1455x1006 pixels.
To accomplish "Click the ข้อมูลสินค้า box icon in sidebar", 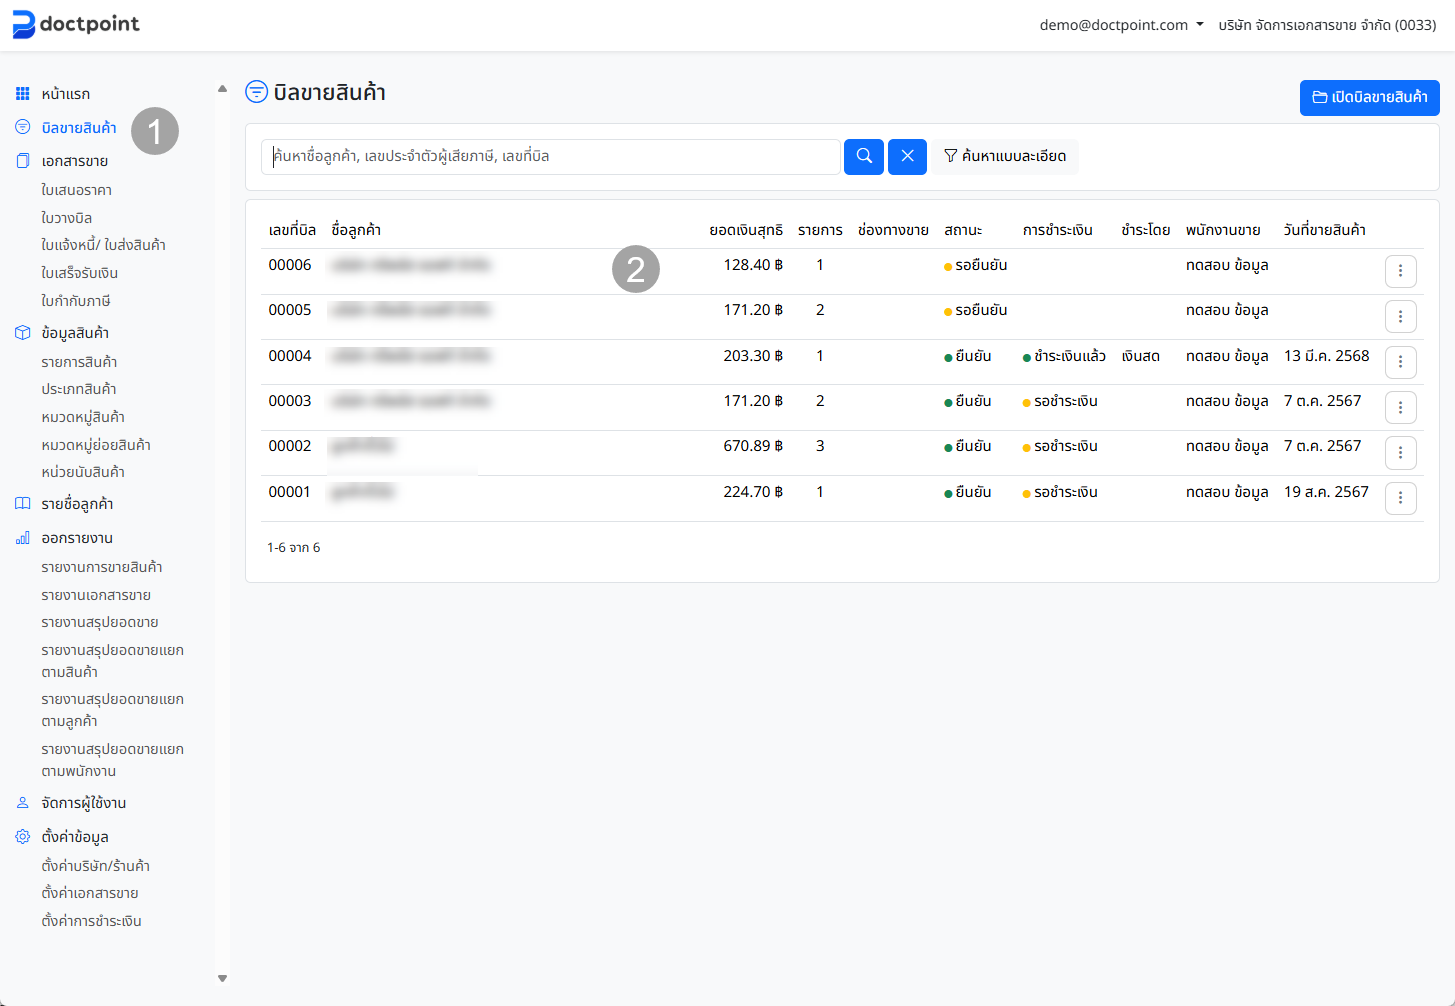I will pyautogui.click(x=22, y=333).
